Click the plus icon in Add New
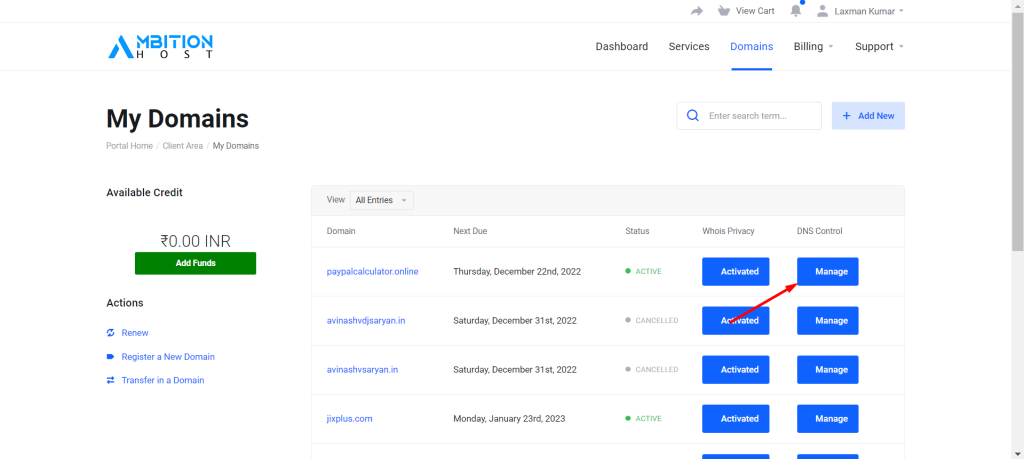This screenshot has height=459, width=1024. coord(846,116)
